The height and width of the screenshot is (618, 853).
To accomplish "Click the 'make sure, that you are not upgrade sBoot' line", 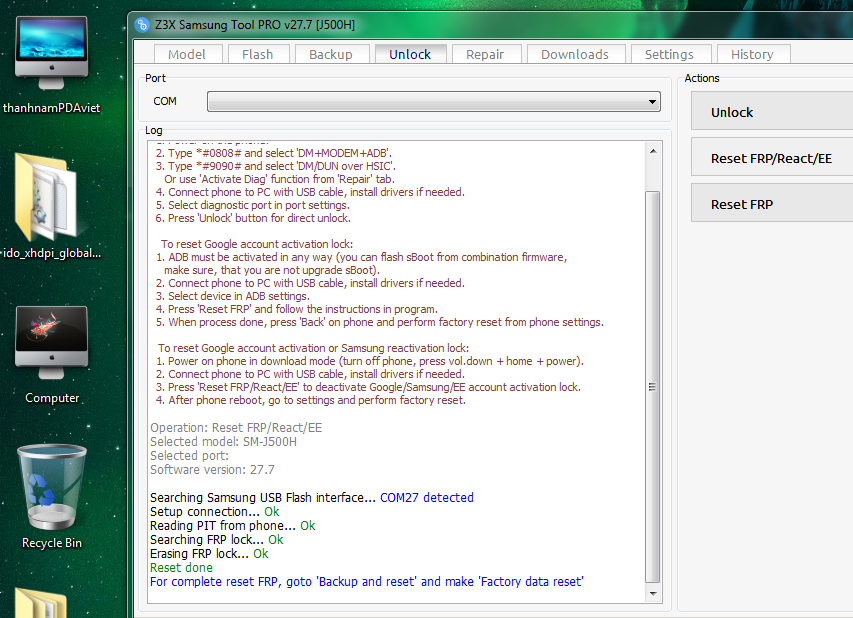I will [x=272, y=270].
